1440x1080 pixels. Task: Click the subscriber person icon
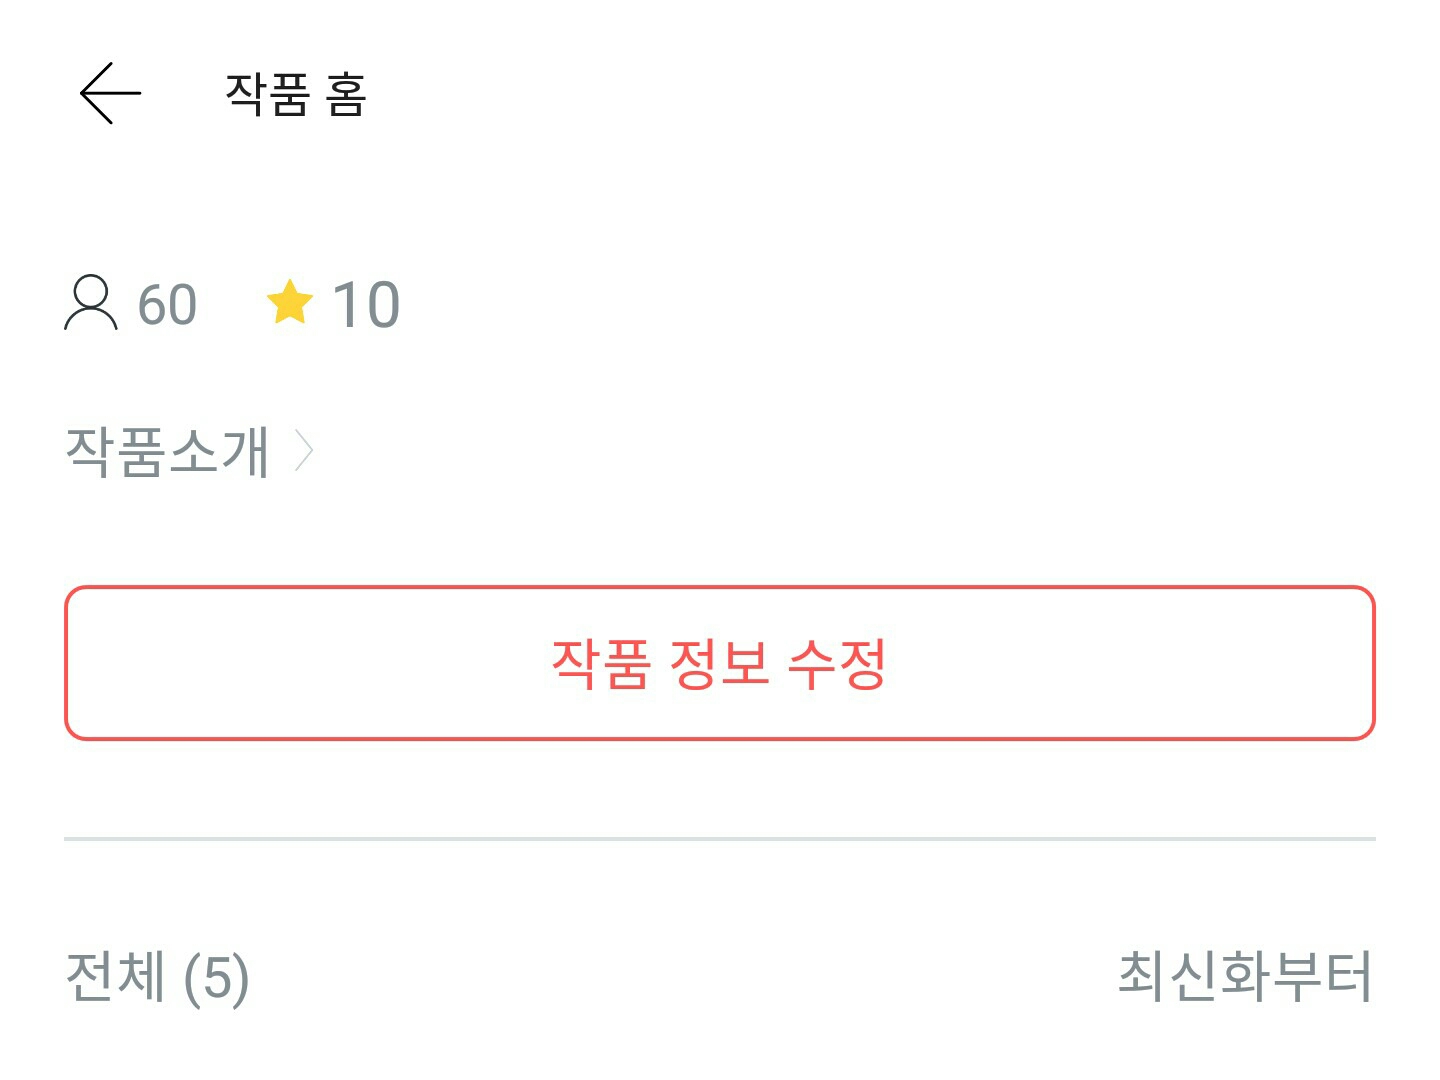click(x=90, y=303)
